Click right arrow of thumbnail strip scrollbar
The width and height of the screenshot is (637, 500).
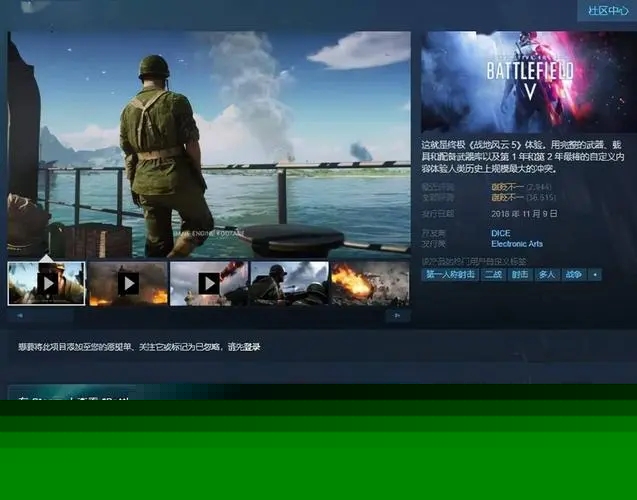point(398,316)
